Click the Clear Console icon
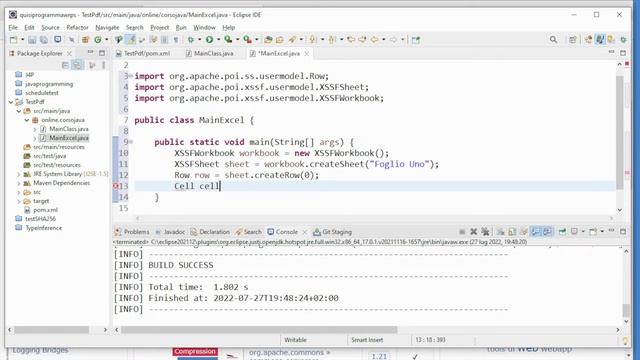This screenshot has height=360, width=640. pyautogui.click(x=500, y=232)
